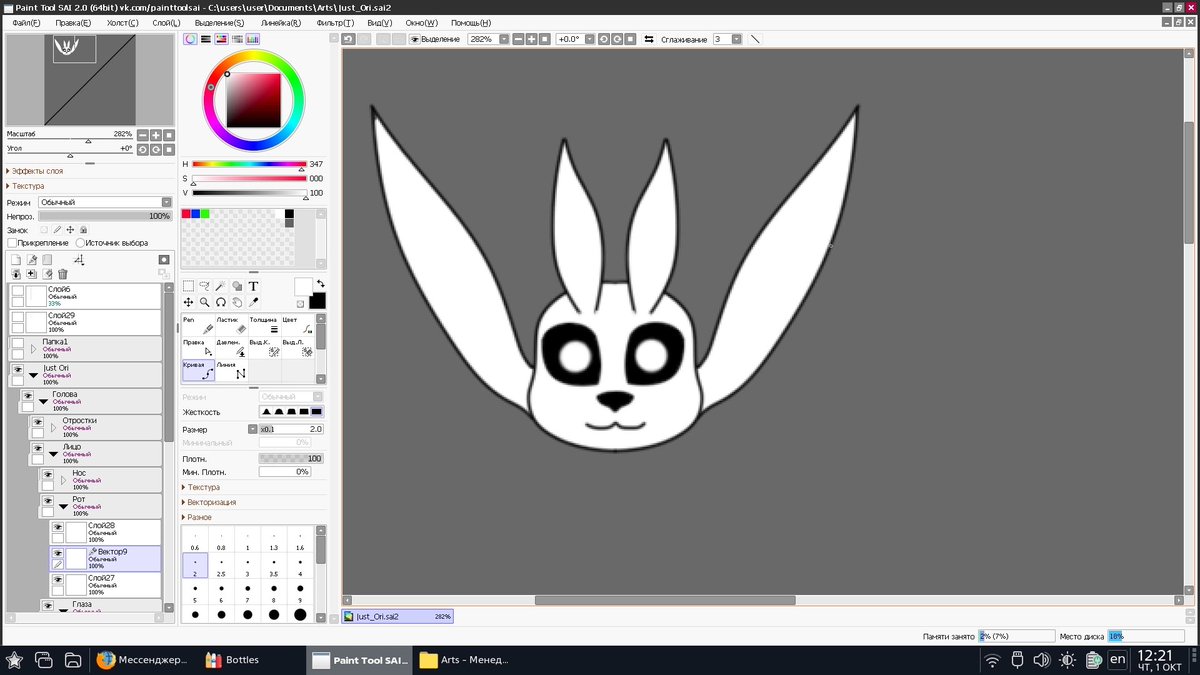Collapse the Голова folder
Viewport: 1200px width, 675px height.
coord(43,401)
